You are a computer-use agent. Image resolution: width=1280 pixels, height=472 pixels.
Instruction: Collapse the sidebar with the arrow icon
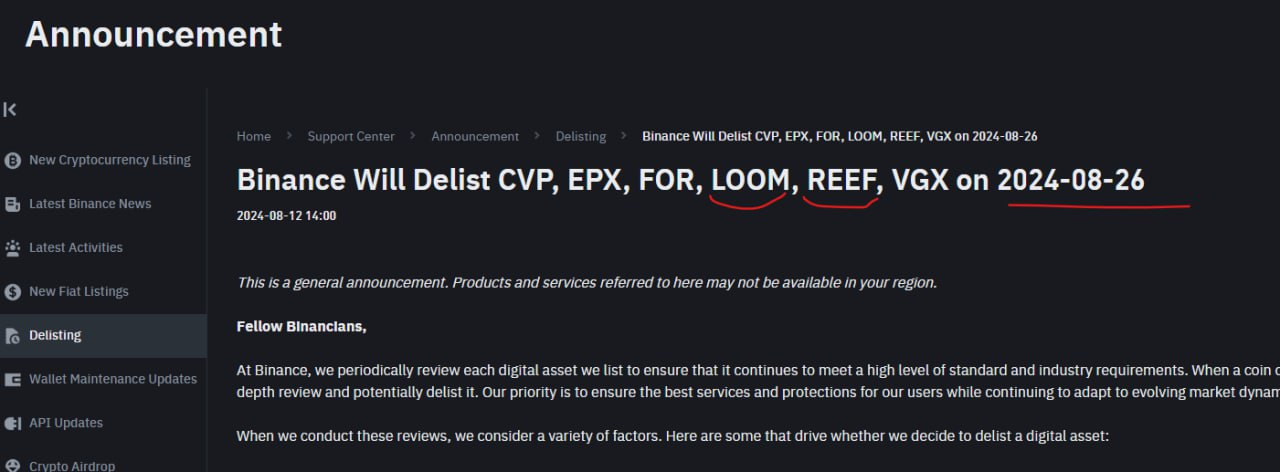point(10,110)
